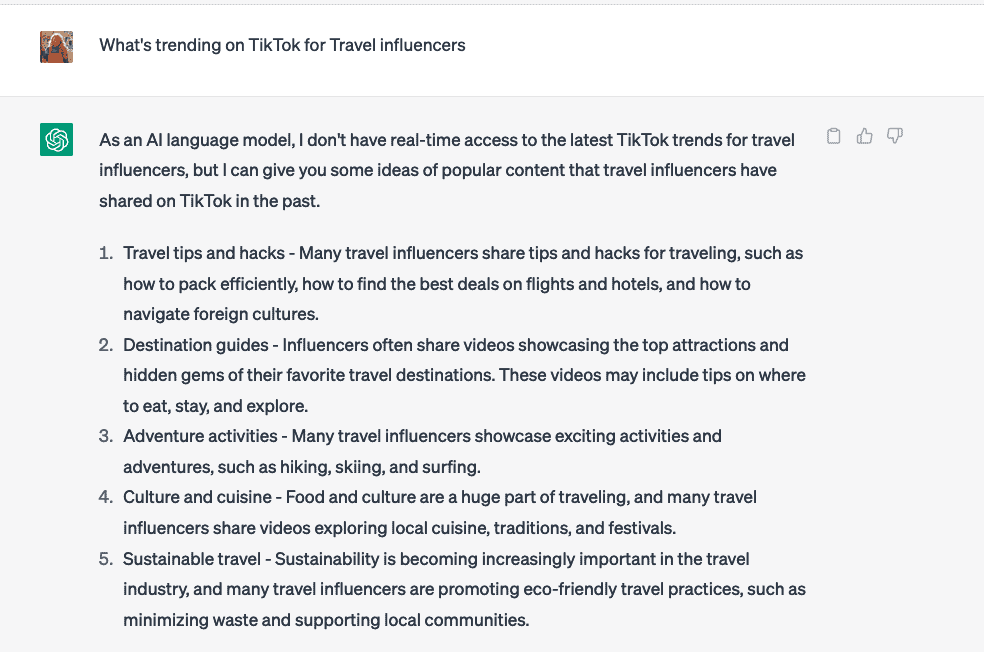Click the 'navigate foreign cultures' text line
The image size is (984, 652).
(x=221, y=314)
